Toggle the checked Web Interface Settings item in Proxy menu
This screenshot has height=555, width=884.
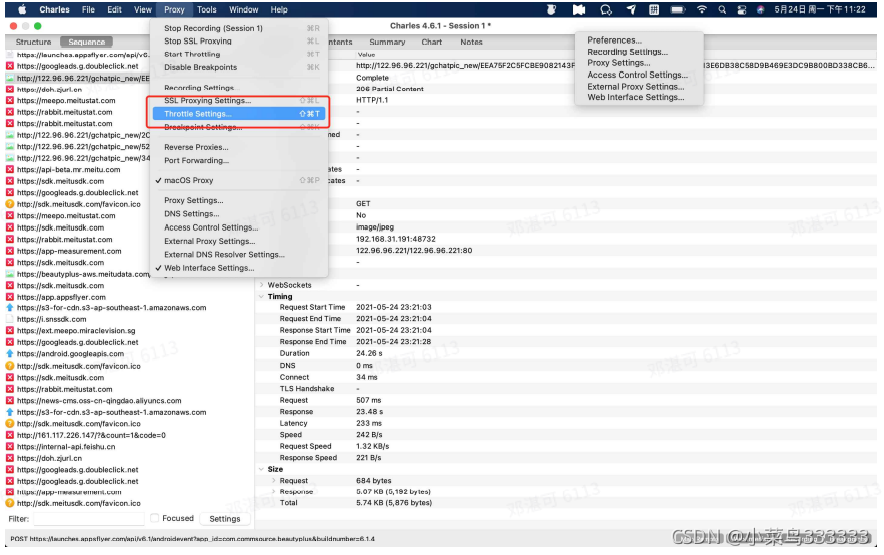[238, 268]
